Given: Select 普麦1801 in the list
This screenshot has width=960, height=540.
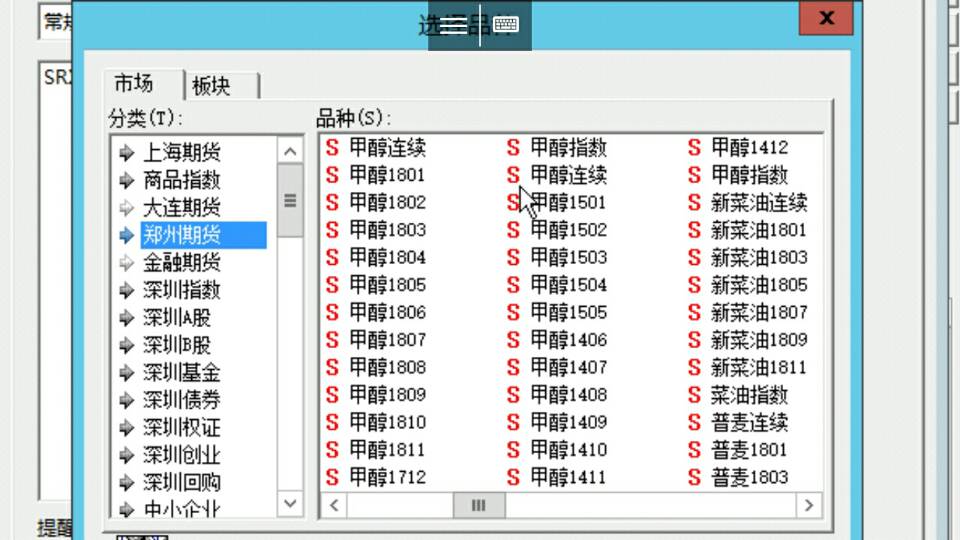Looking at the screenshot, I should click(749, 450).
